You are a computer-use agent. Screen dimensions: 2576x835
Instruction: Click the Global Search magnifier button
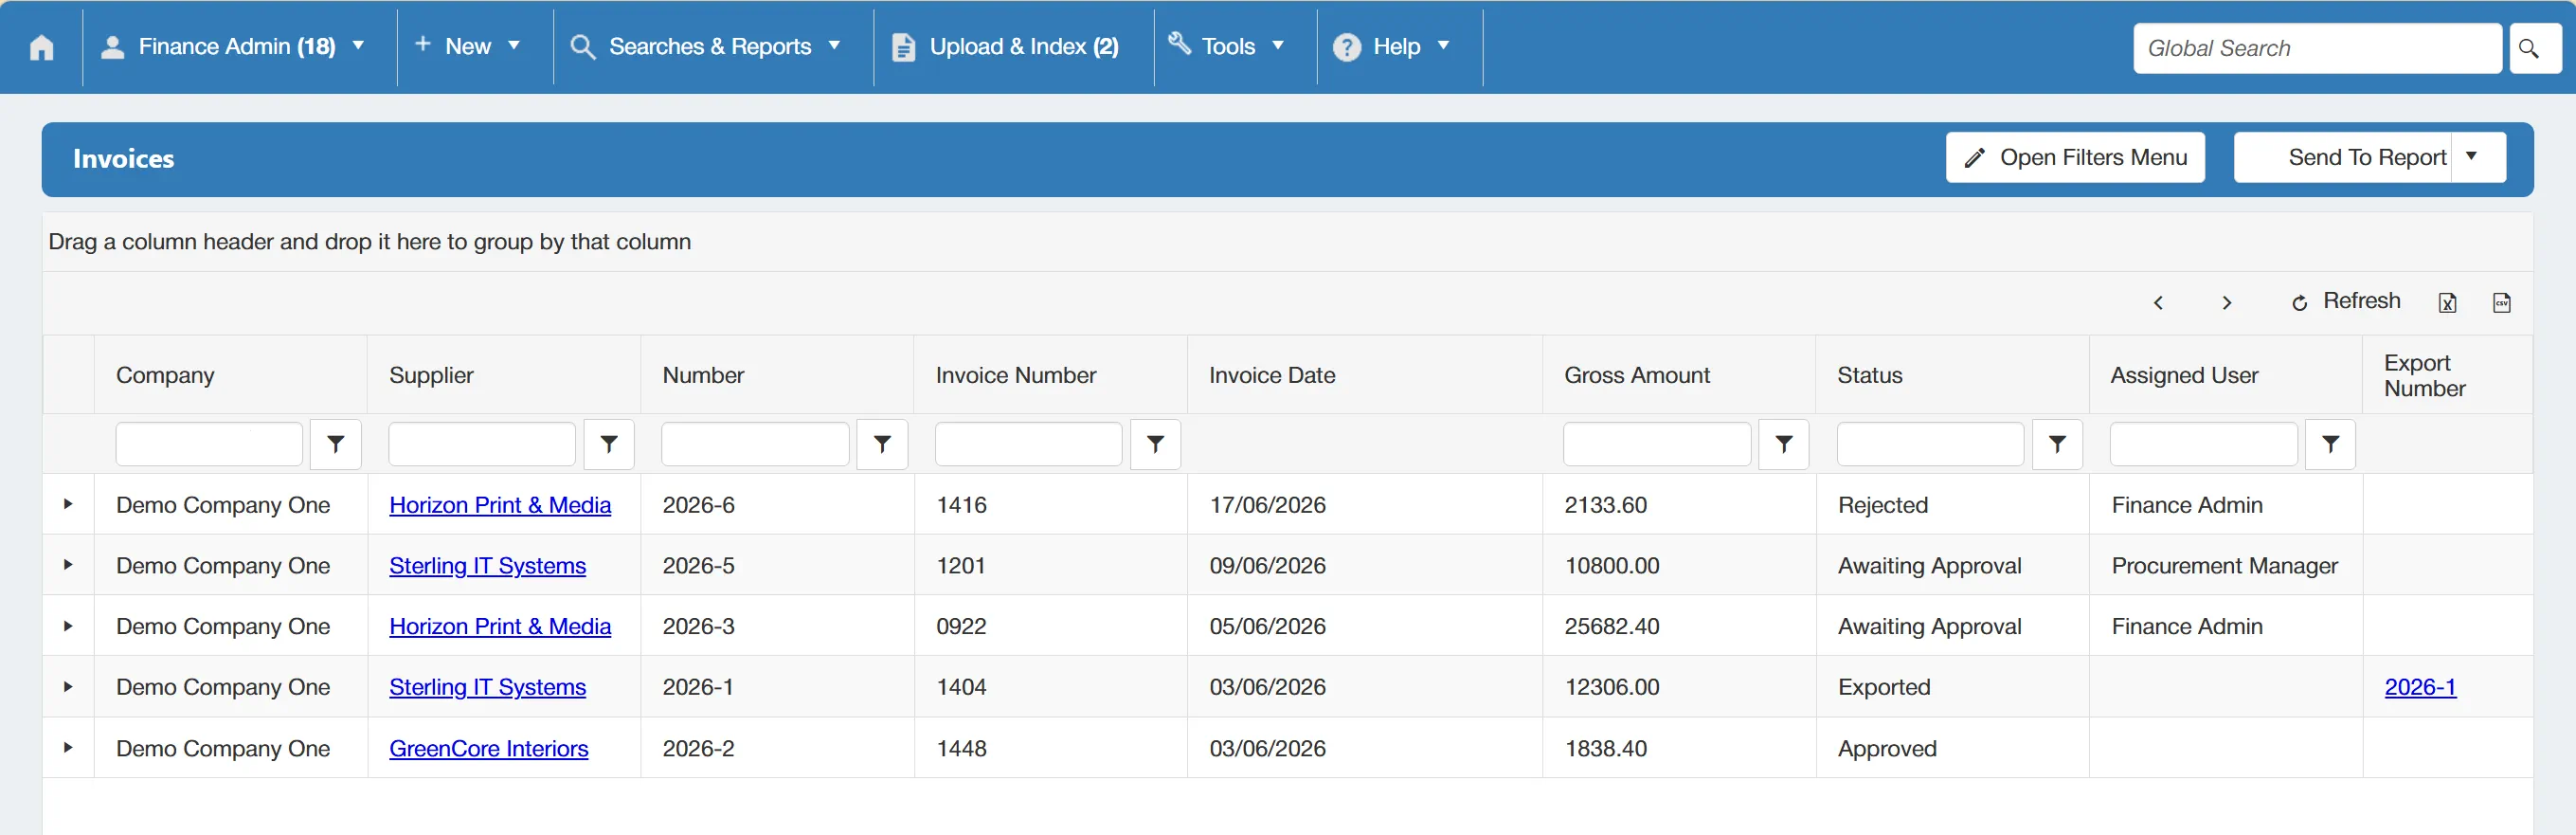pyautogui.click(x=2535, y=48)
